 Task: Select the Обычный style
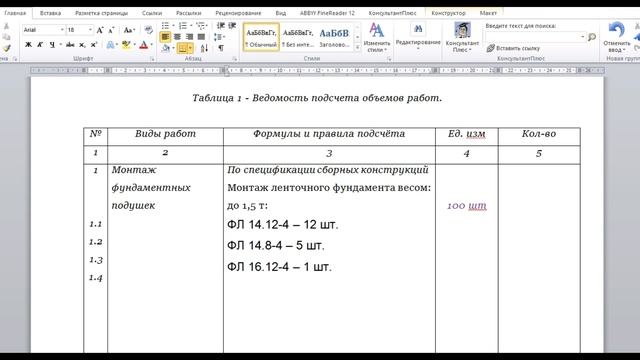(261, 37)
